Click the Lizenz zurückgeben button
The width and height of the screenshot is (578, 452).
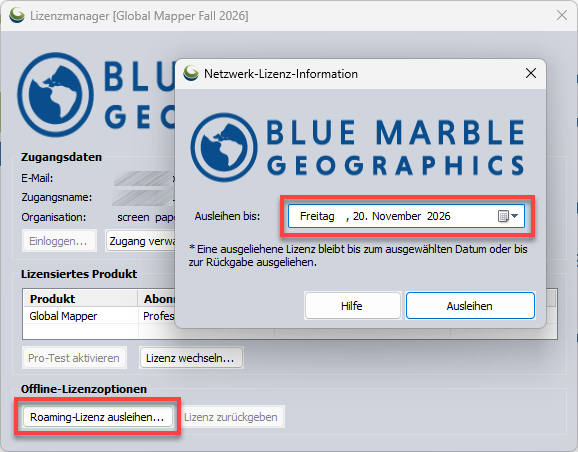tap(231, 417)
